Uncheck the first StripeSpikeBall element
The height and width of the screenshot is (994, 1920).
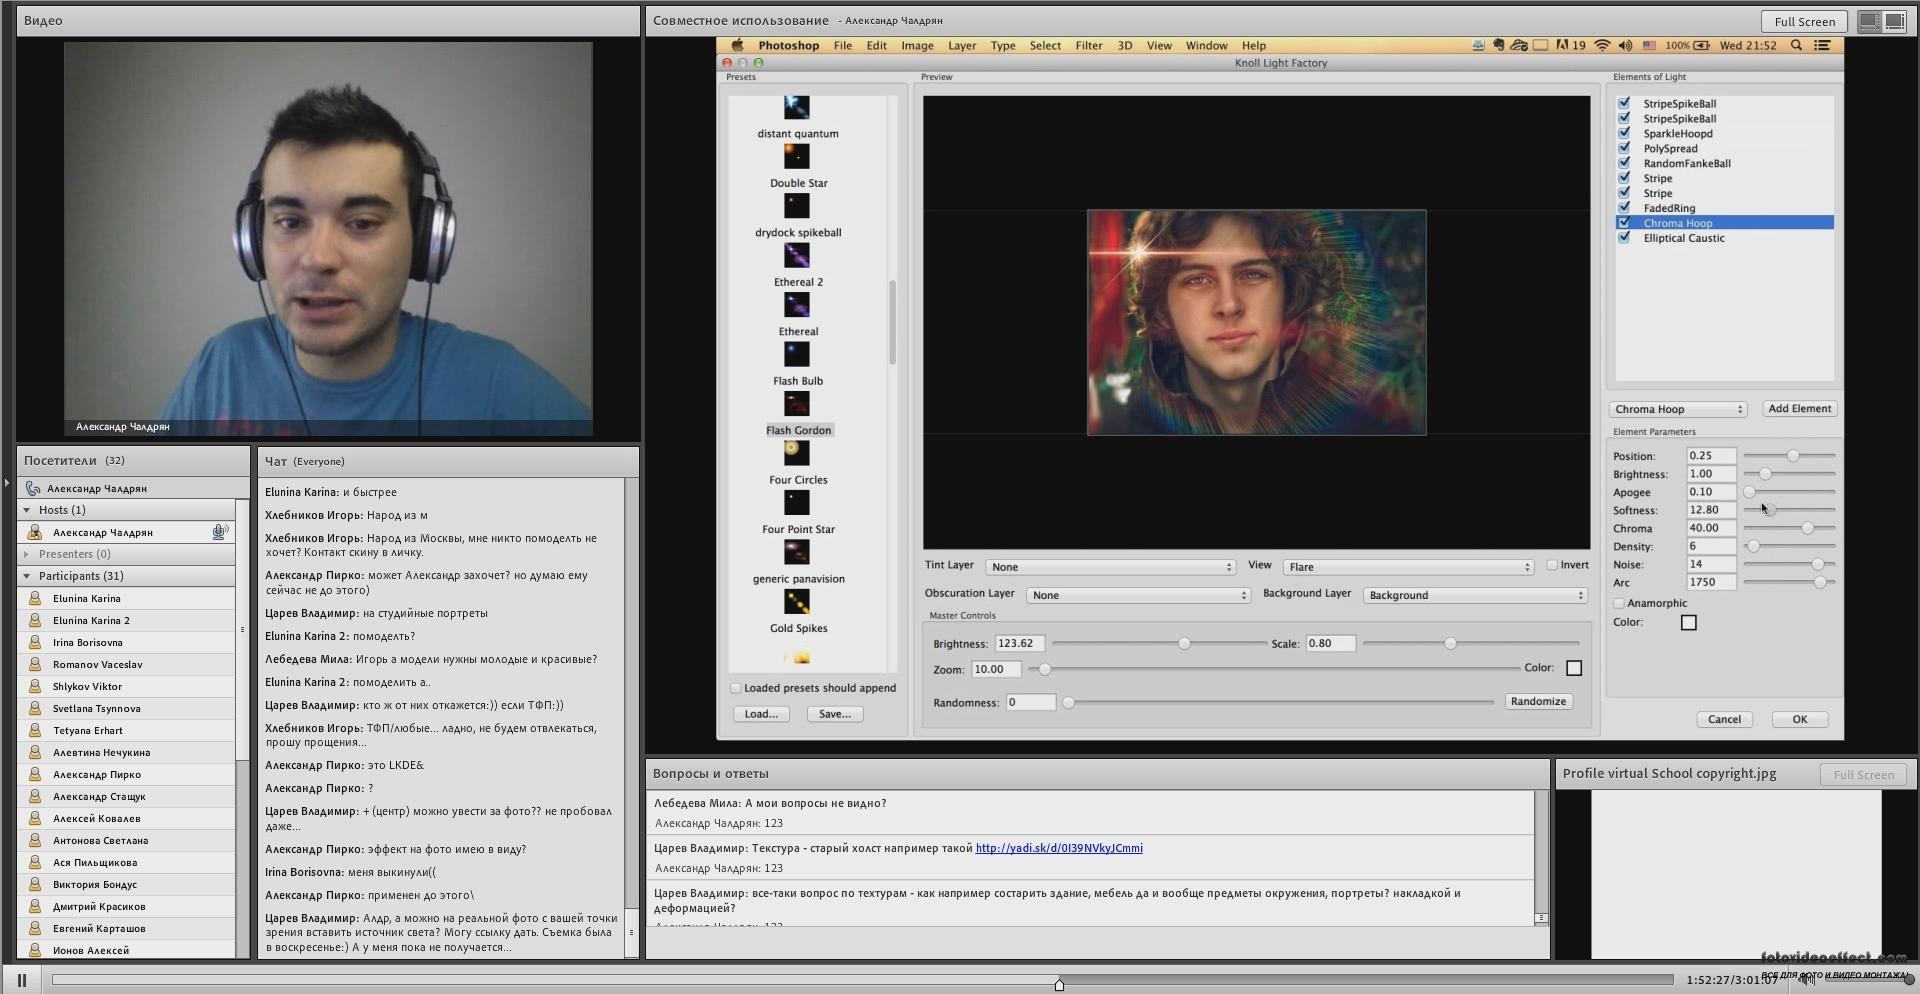(x=1624, y=103)
